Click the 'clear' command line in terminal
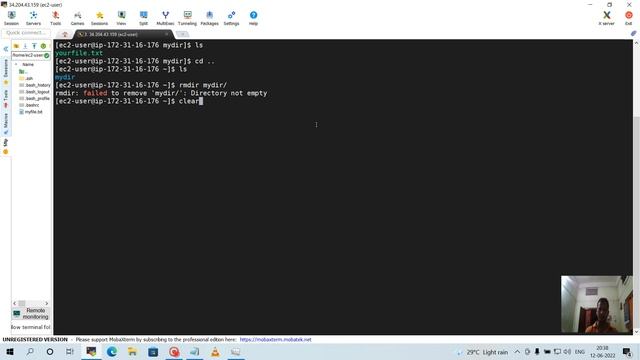The width and height of the screenshot is (640, 360). click(129, 101)
